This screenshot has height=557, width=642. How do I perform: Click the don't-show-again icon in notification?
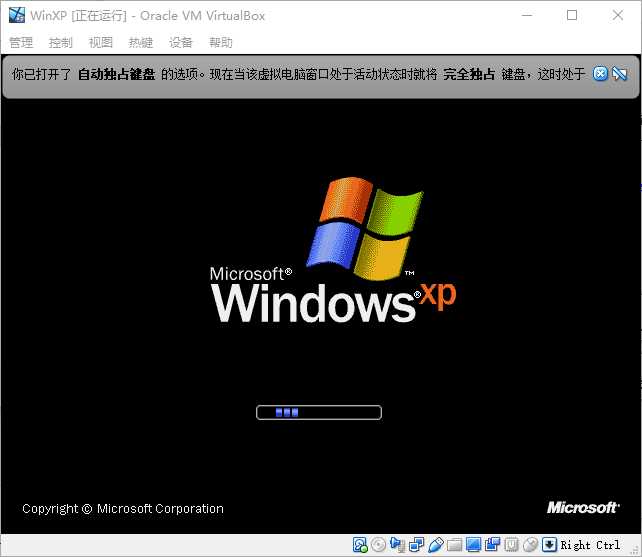[x=619, y=74]
